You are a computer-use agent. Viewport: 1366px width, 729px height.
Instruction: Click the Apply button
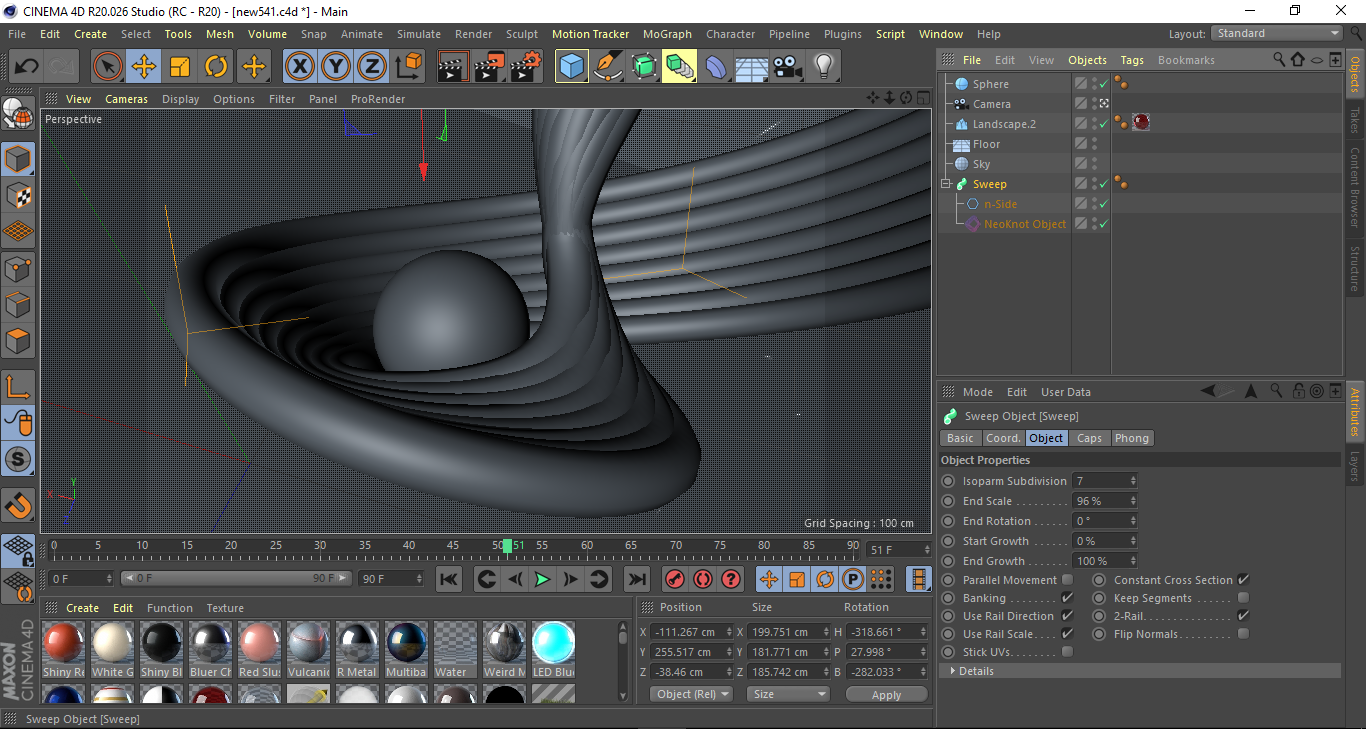[x=886, y=694]
